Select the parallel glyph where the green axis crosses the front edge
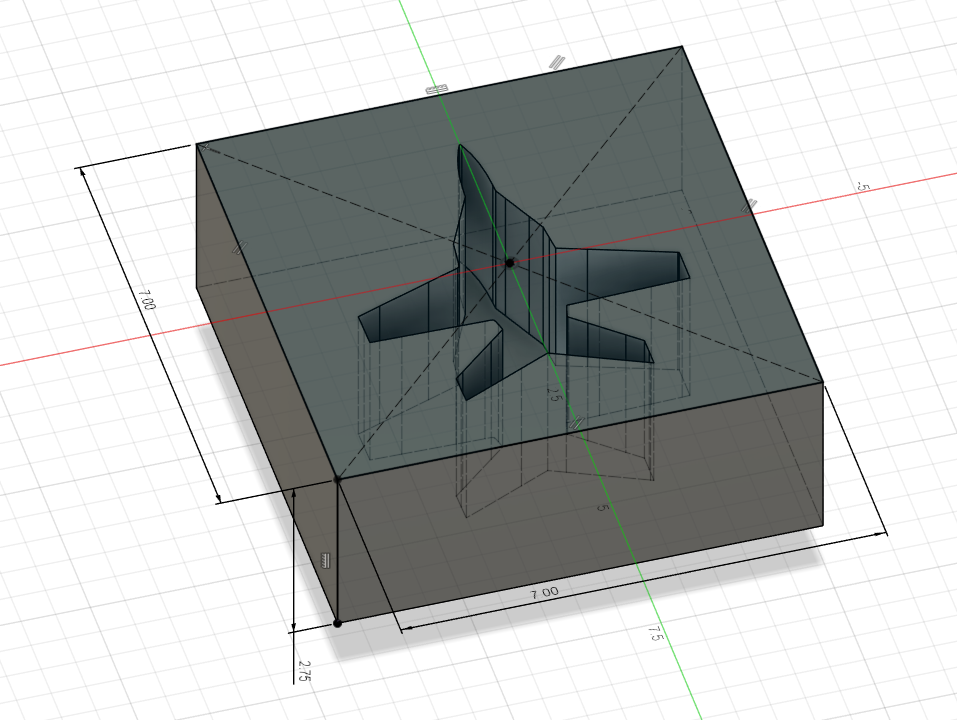Viewport: 957px width, 720px height. 577,423
